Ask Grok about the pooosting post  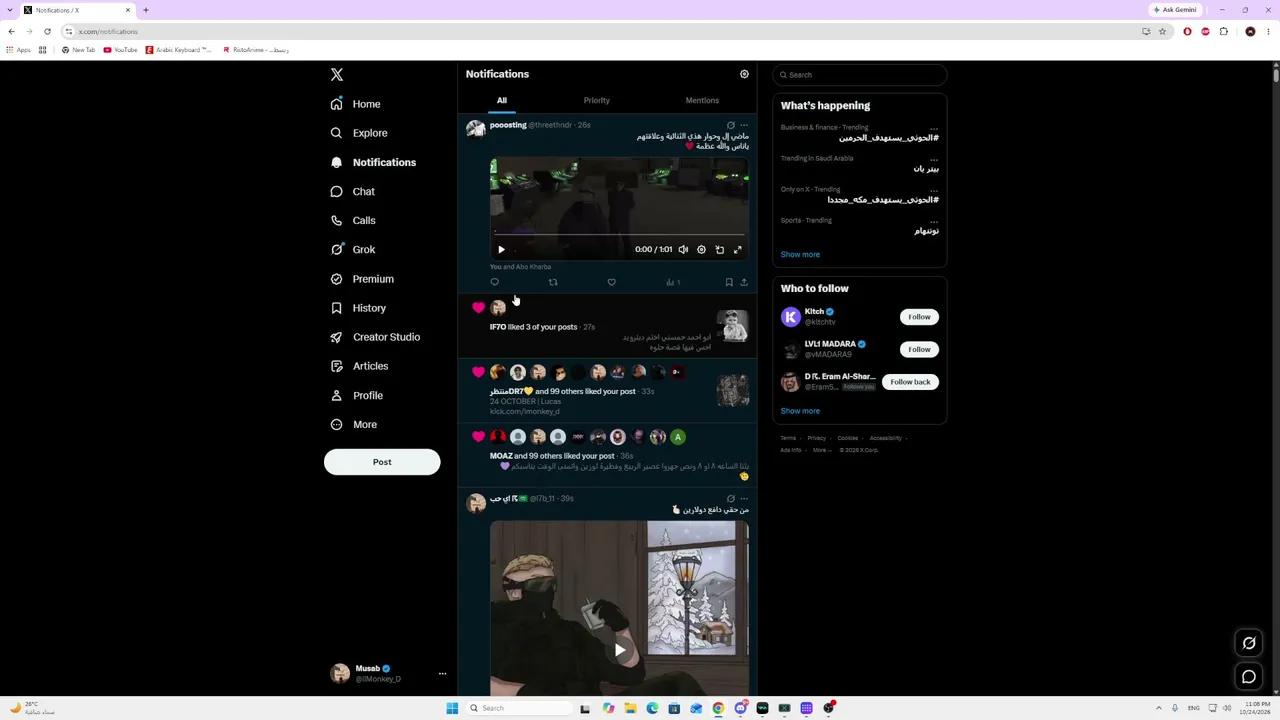click(x=730, y=125)
